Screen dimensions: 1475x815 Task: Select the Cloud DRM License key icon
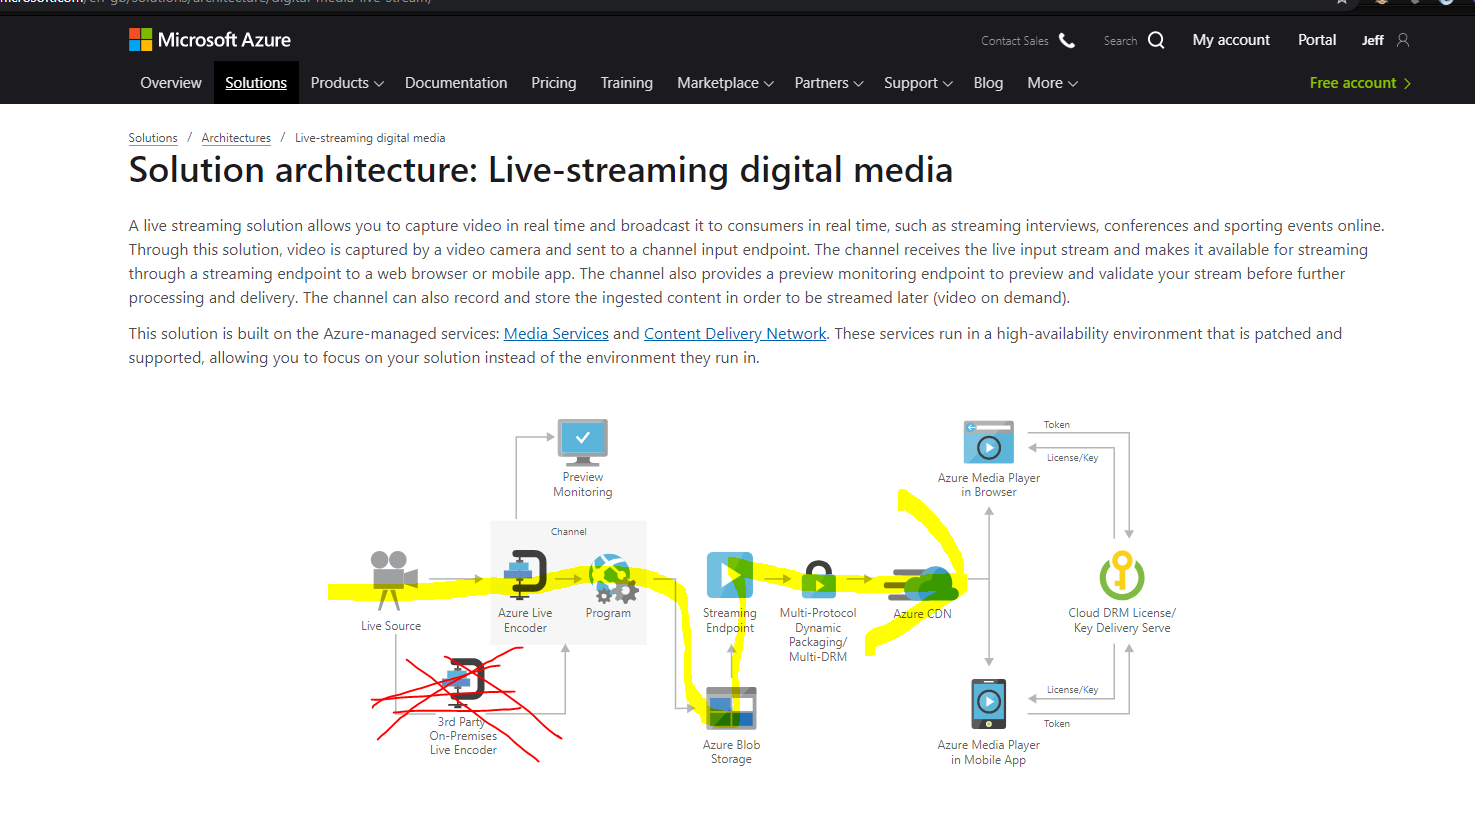pyautogui.click(x=1122, y=575)
